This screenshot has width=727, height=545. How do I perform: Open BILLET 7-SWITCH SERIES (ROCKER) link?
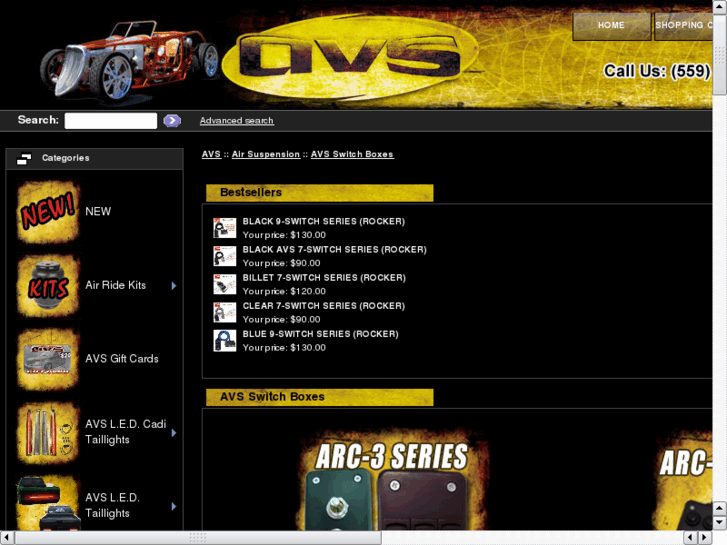[324, 277]
